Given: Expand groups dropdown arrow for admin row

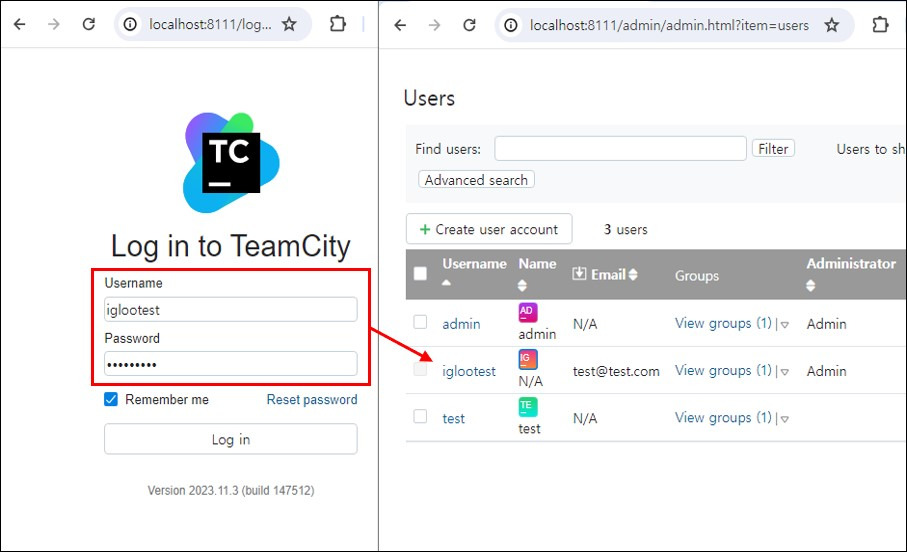Looking at the screenshot, I should (x=785, y=325).
